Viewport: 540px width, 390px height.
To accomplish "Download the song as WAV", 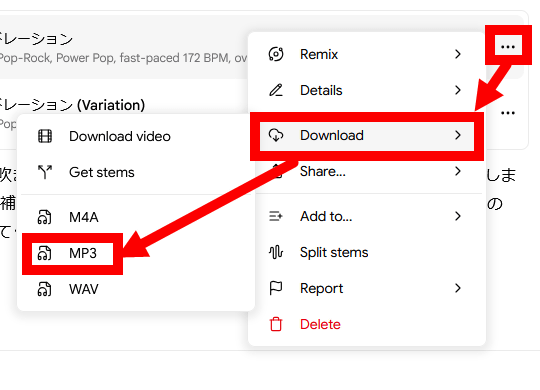I will point(136,289).
